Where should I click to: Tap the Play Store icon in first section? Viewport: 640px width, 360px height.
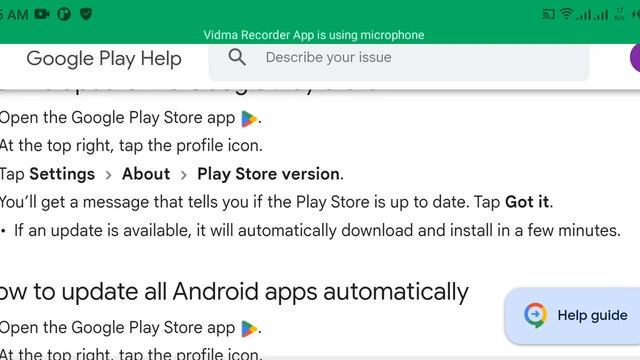(249, 119)
